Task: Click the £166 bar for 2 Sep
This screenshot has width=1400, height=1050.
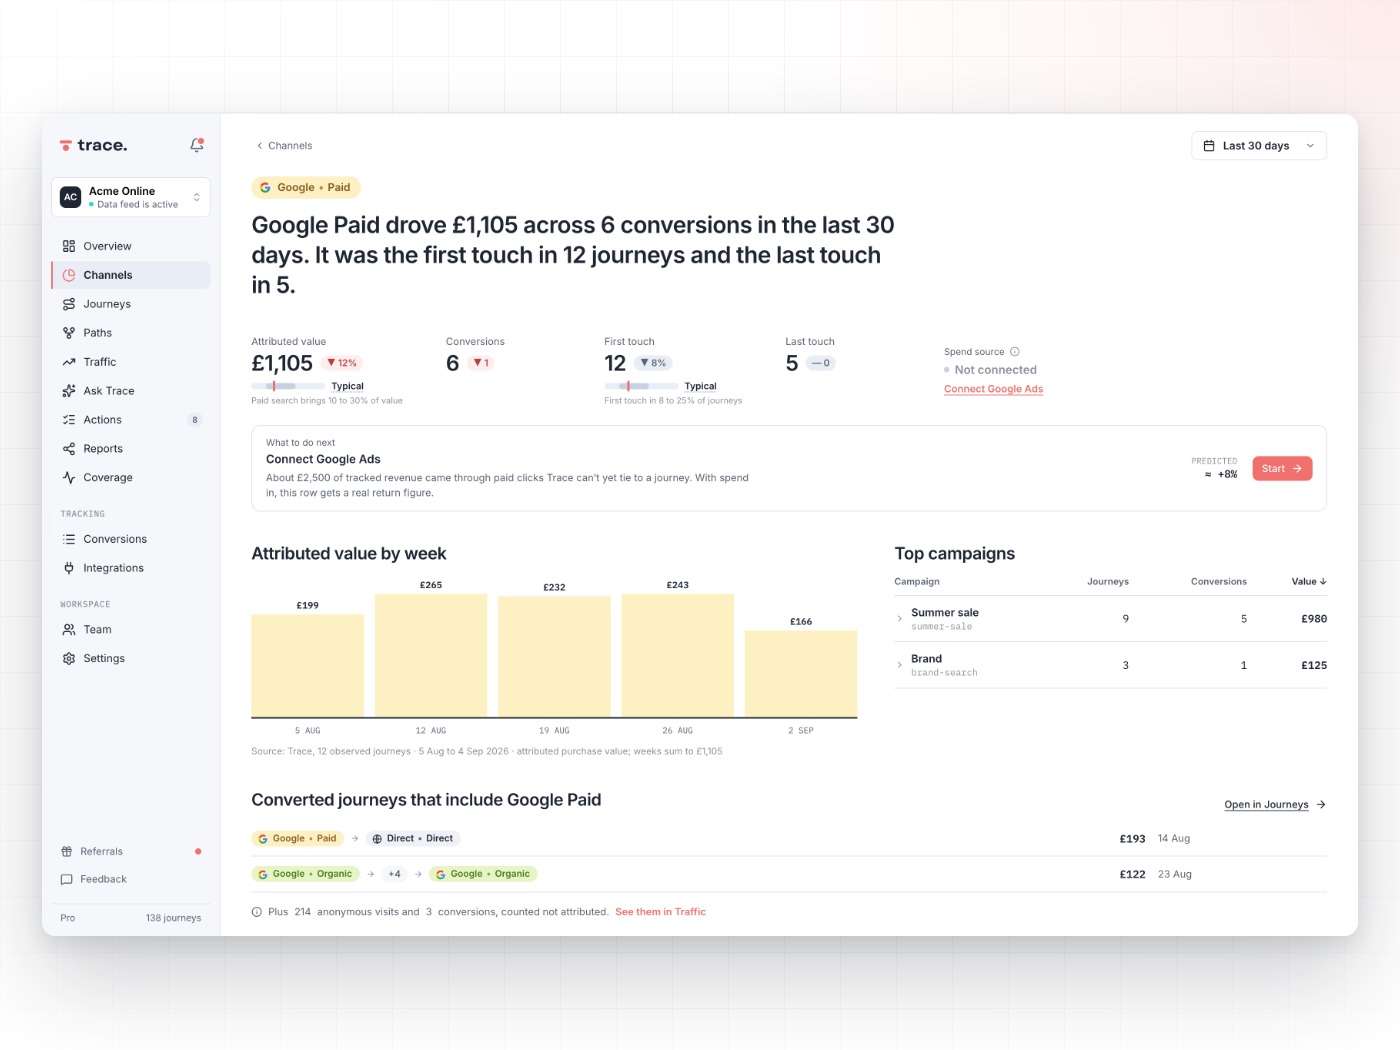Action: click(801, 673)
